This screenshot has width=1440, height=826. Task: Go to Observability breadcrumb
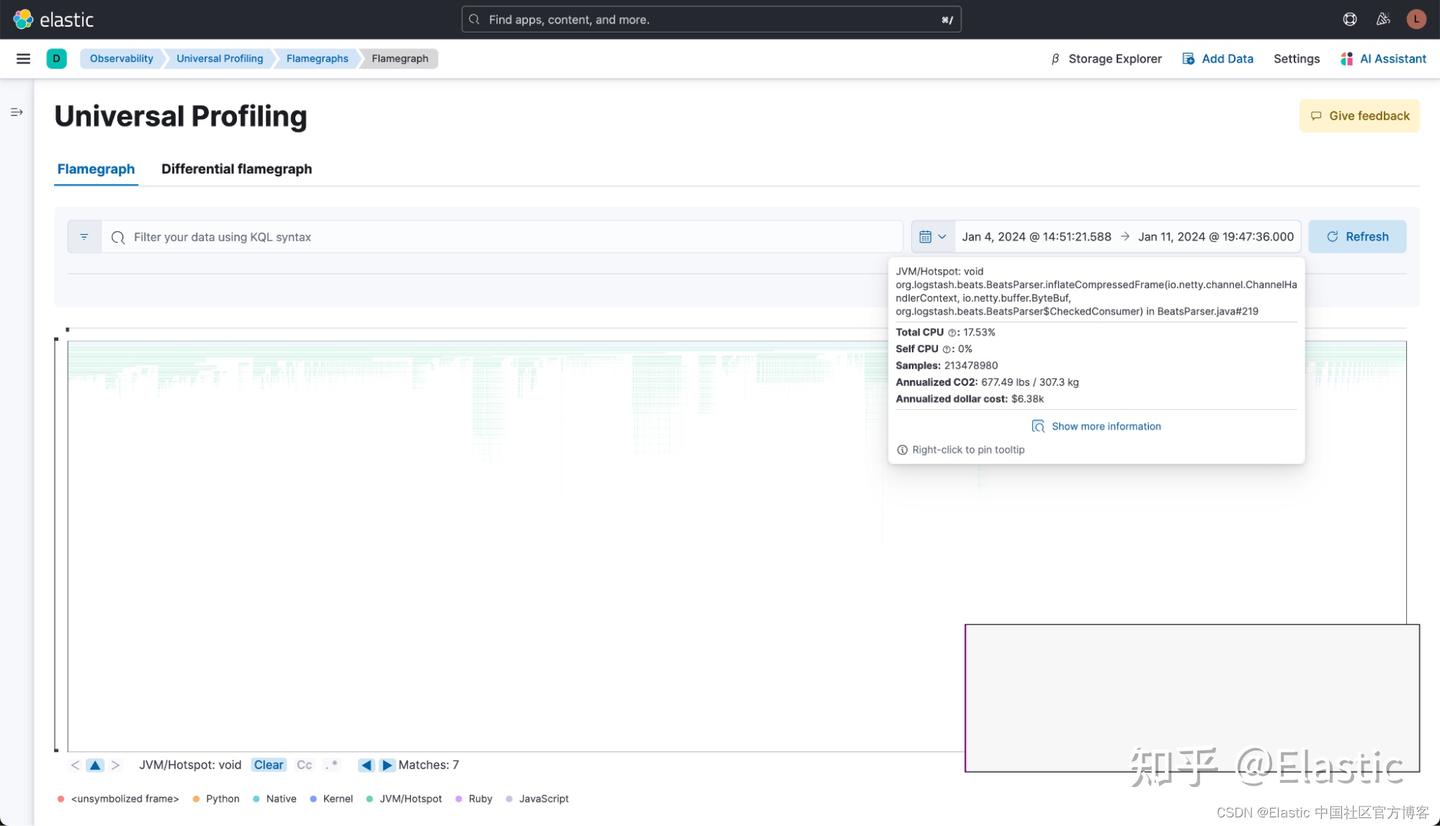tap(122, 59)
